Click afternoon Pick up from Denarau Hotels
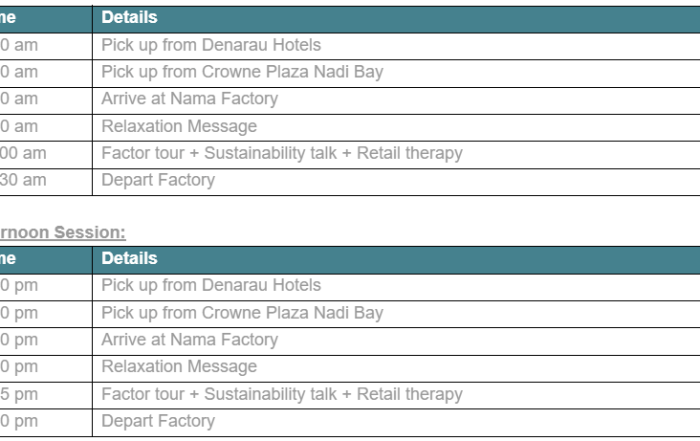The width and height of the screenshot is (700, 441). point(211,286)
